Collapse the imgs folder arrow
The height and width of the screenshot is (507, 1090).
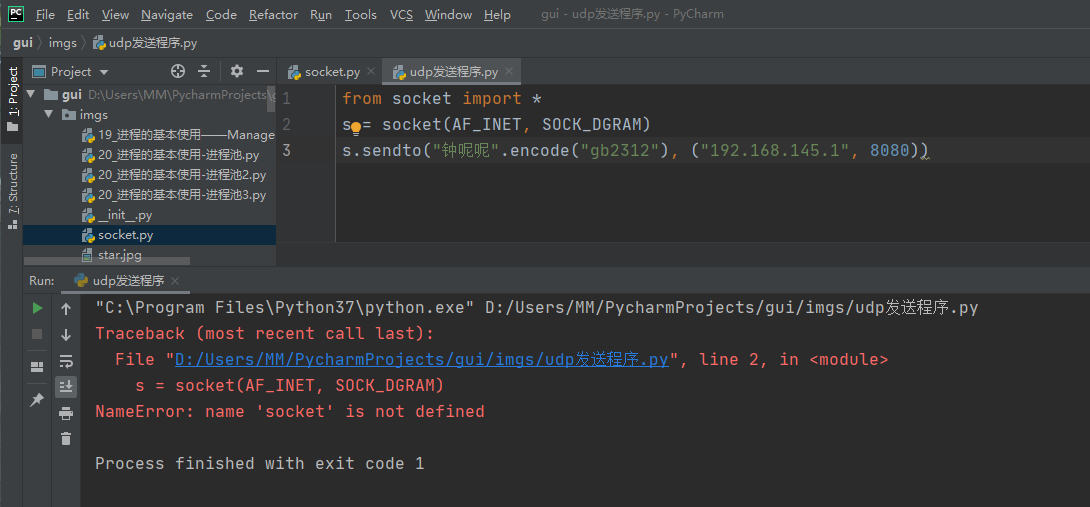coord(49,114)
